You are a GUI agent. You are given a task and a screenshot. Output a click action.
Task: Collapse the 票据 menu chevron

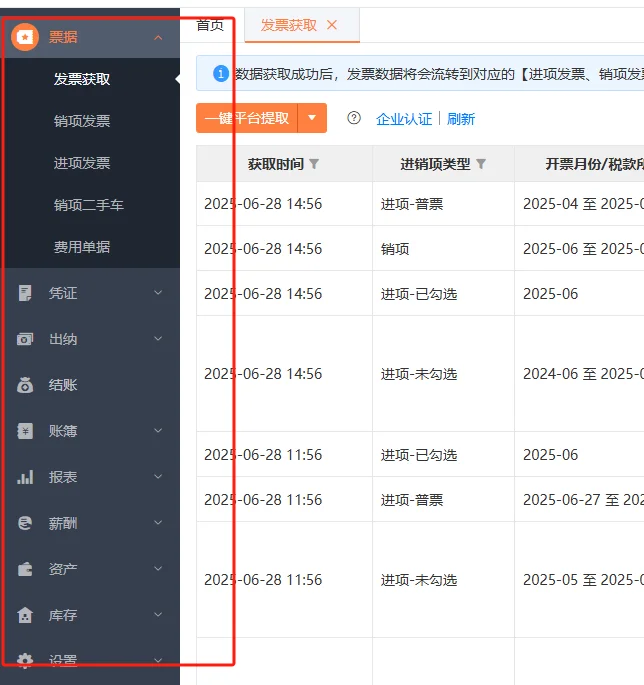pos(158,38)
